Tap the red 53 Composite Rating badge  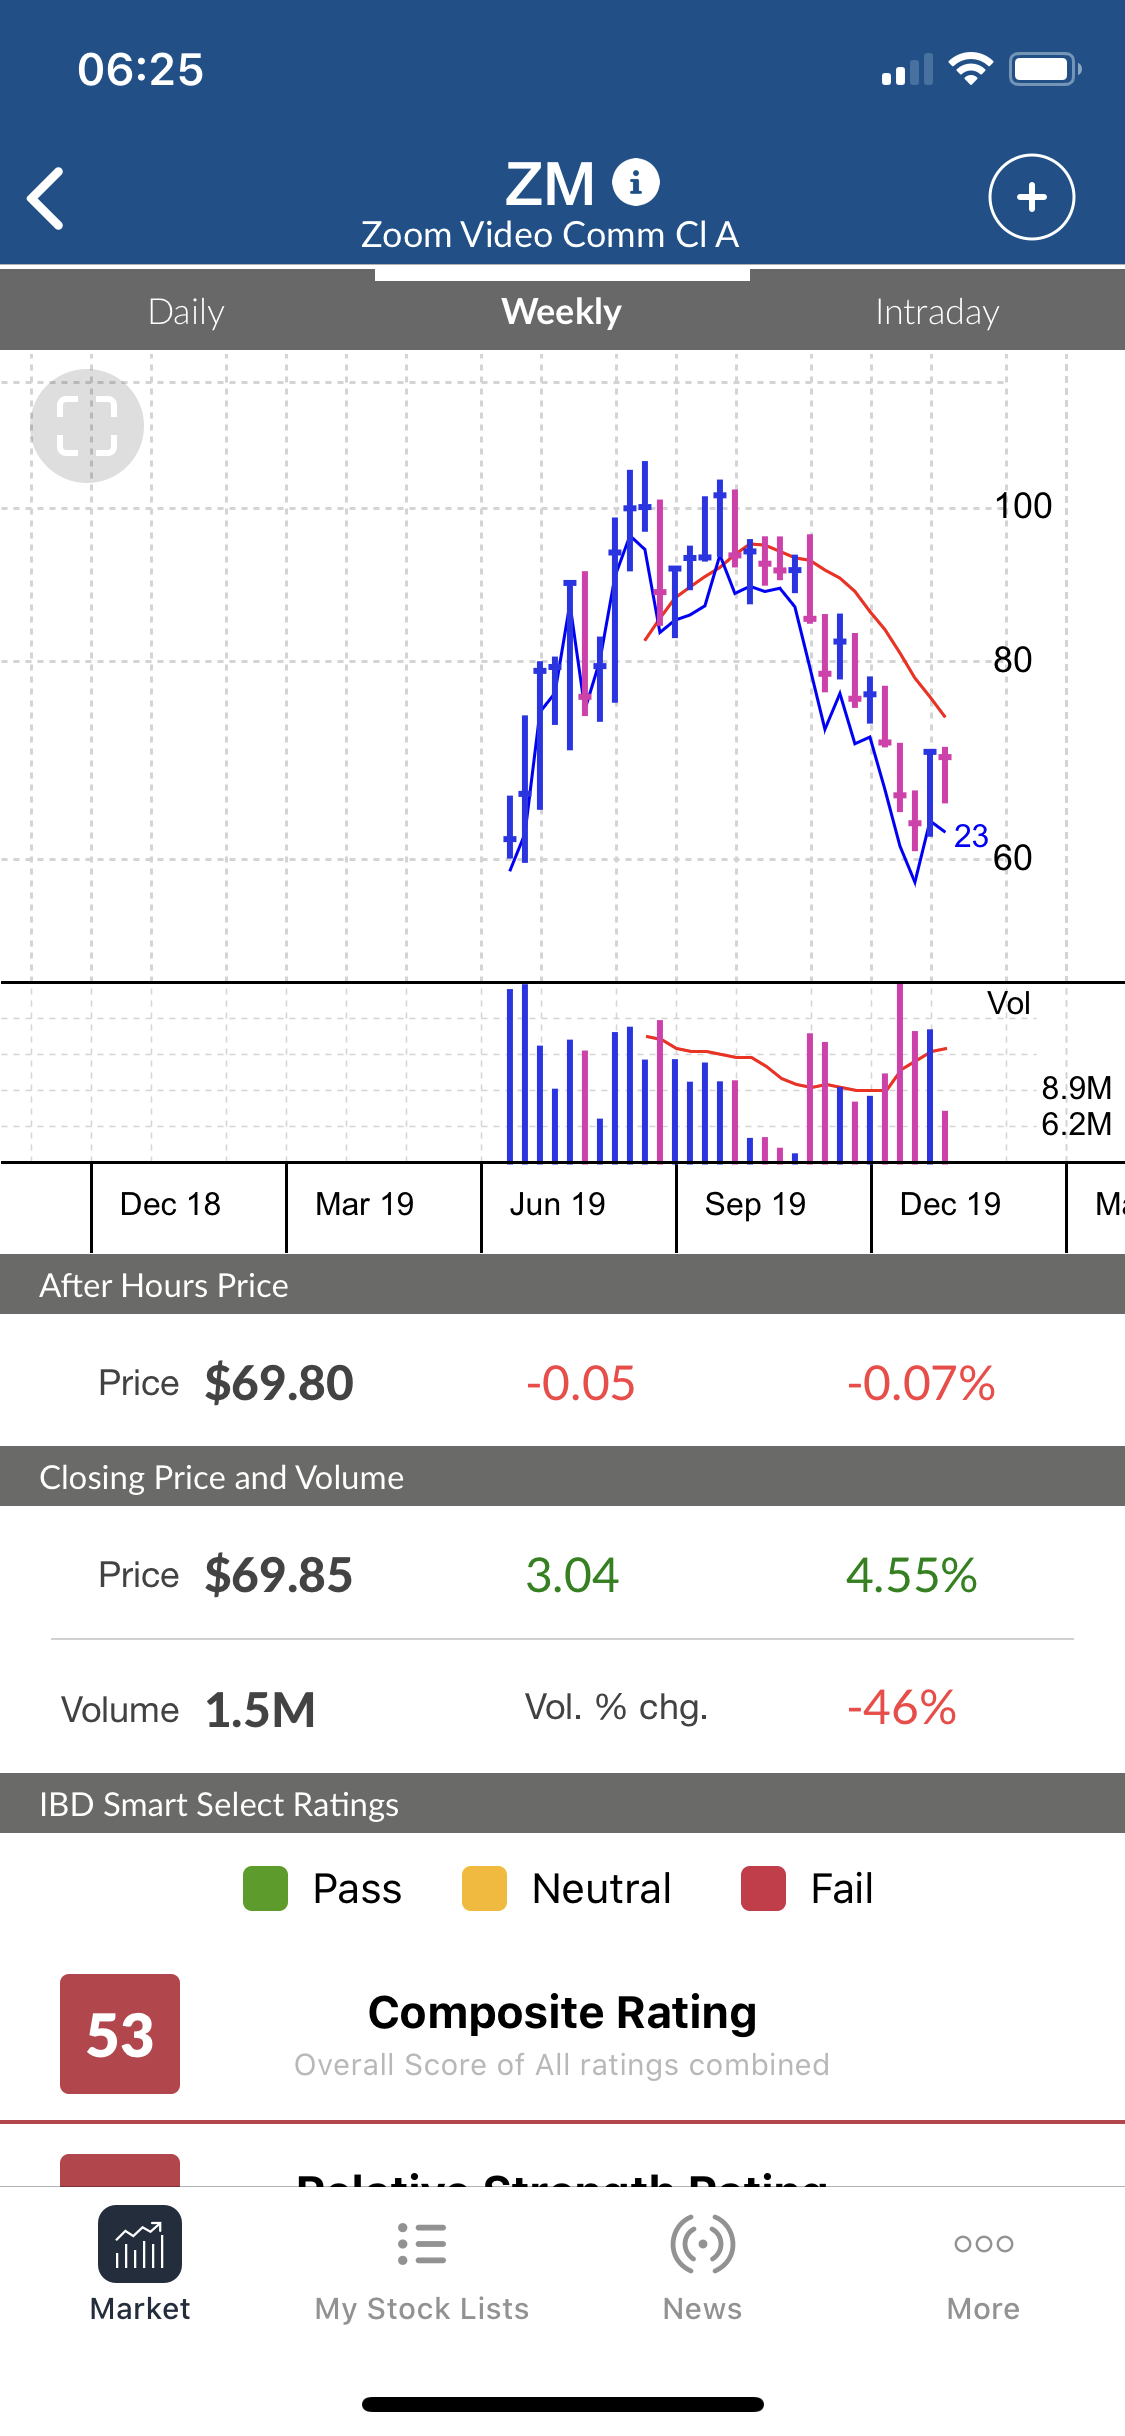coord(120,2034)
